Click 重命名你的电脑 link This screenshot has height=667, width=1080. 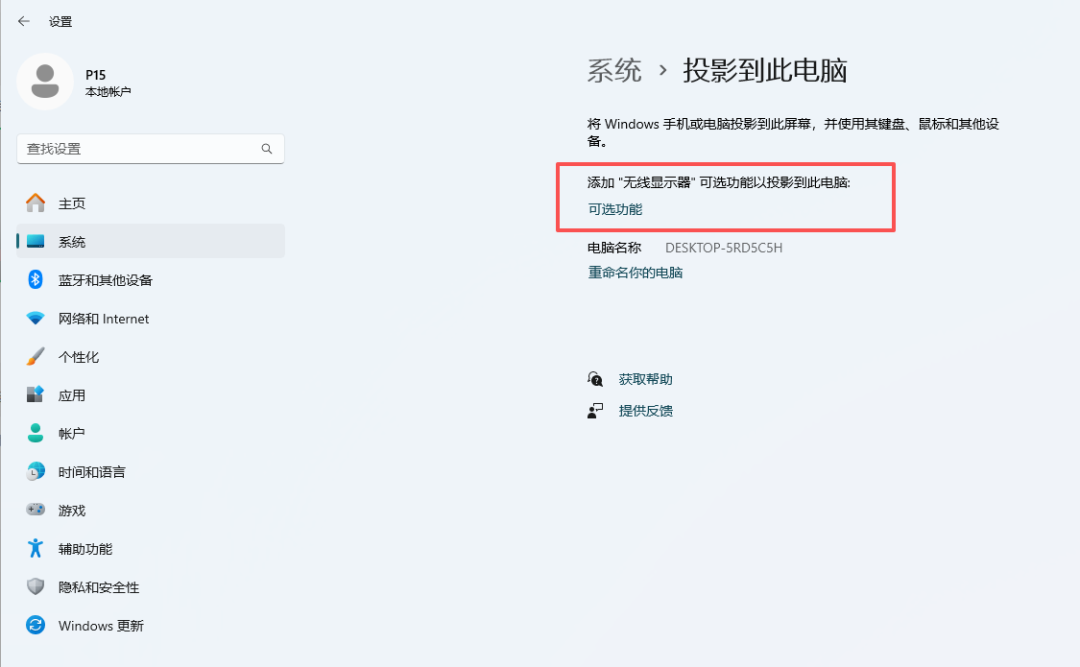635,272
